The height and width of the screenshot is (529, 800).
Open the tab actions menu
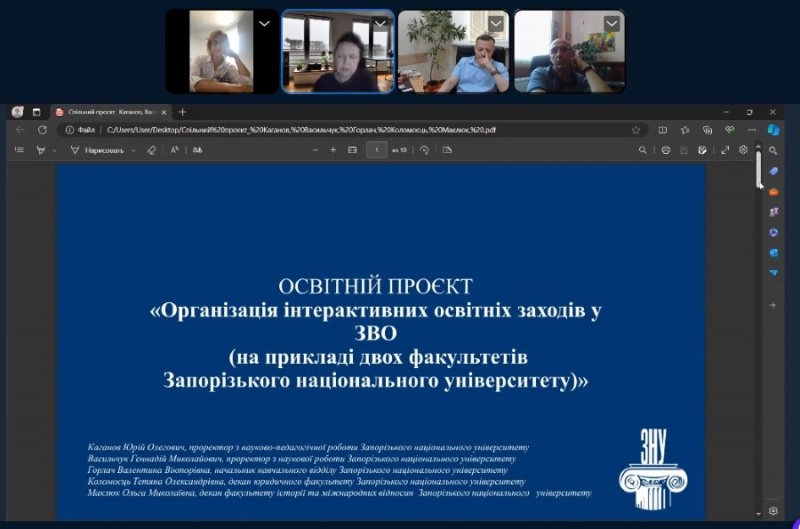point(37,112)
